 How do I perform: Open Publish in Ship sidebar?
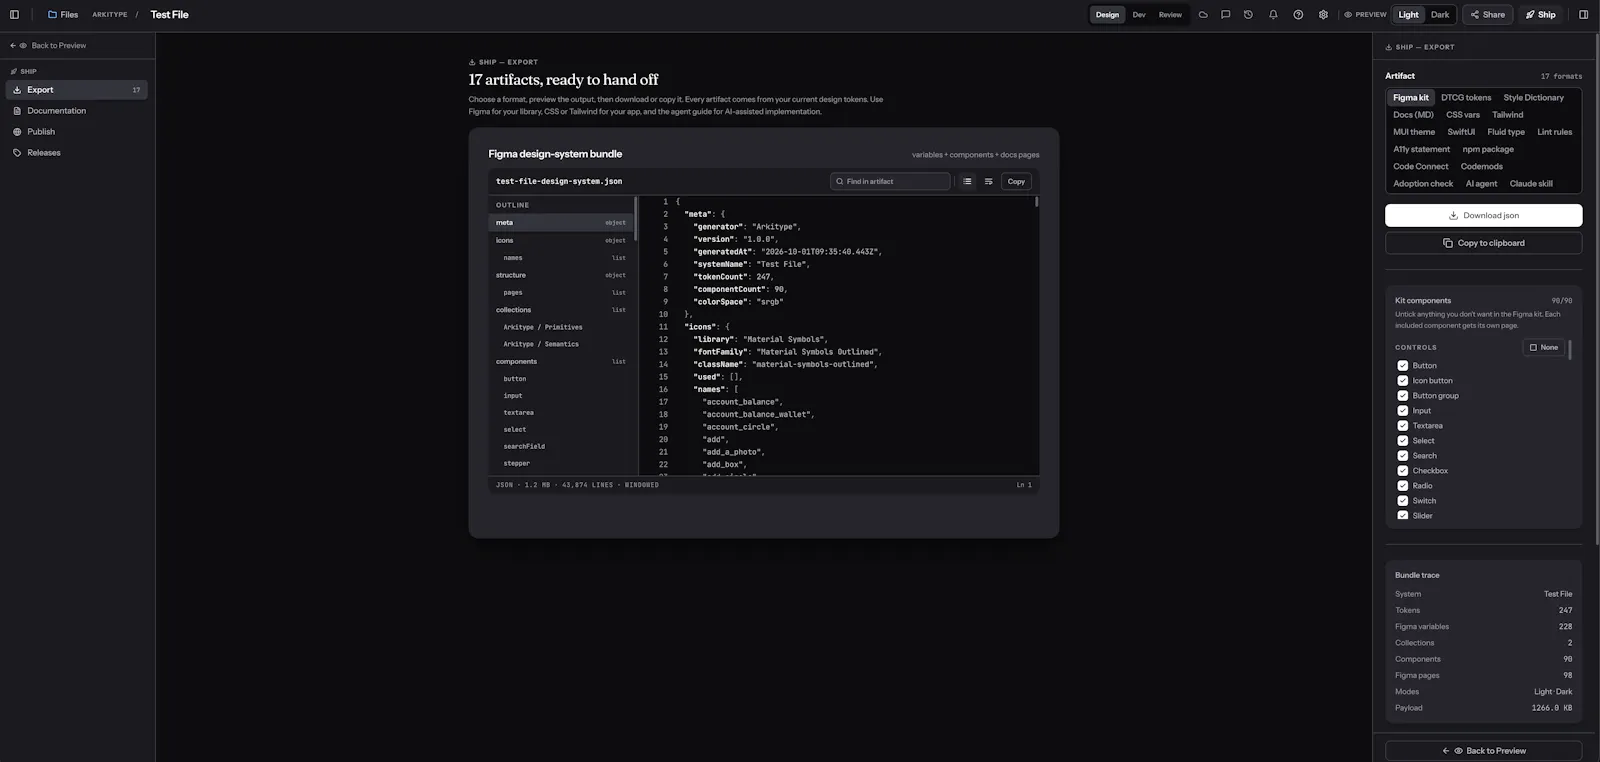pos(77,132)
